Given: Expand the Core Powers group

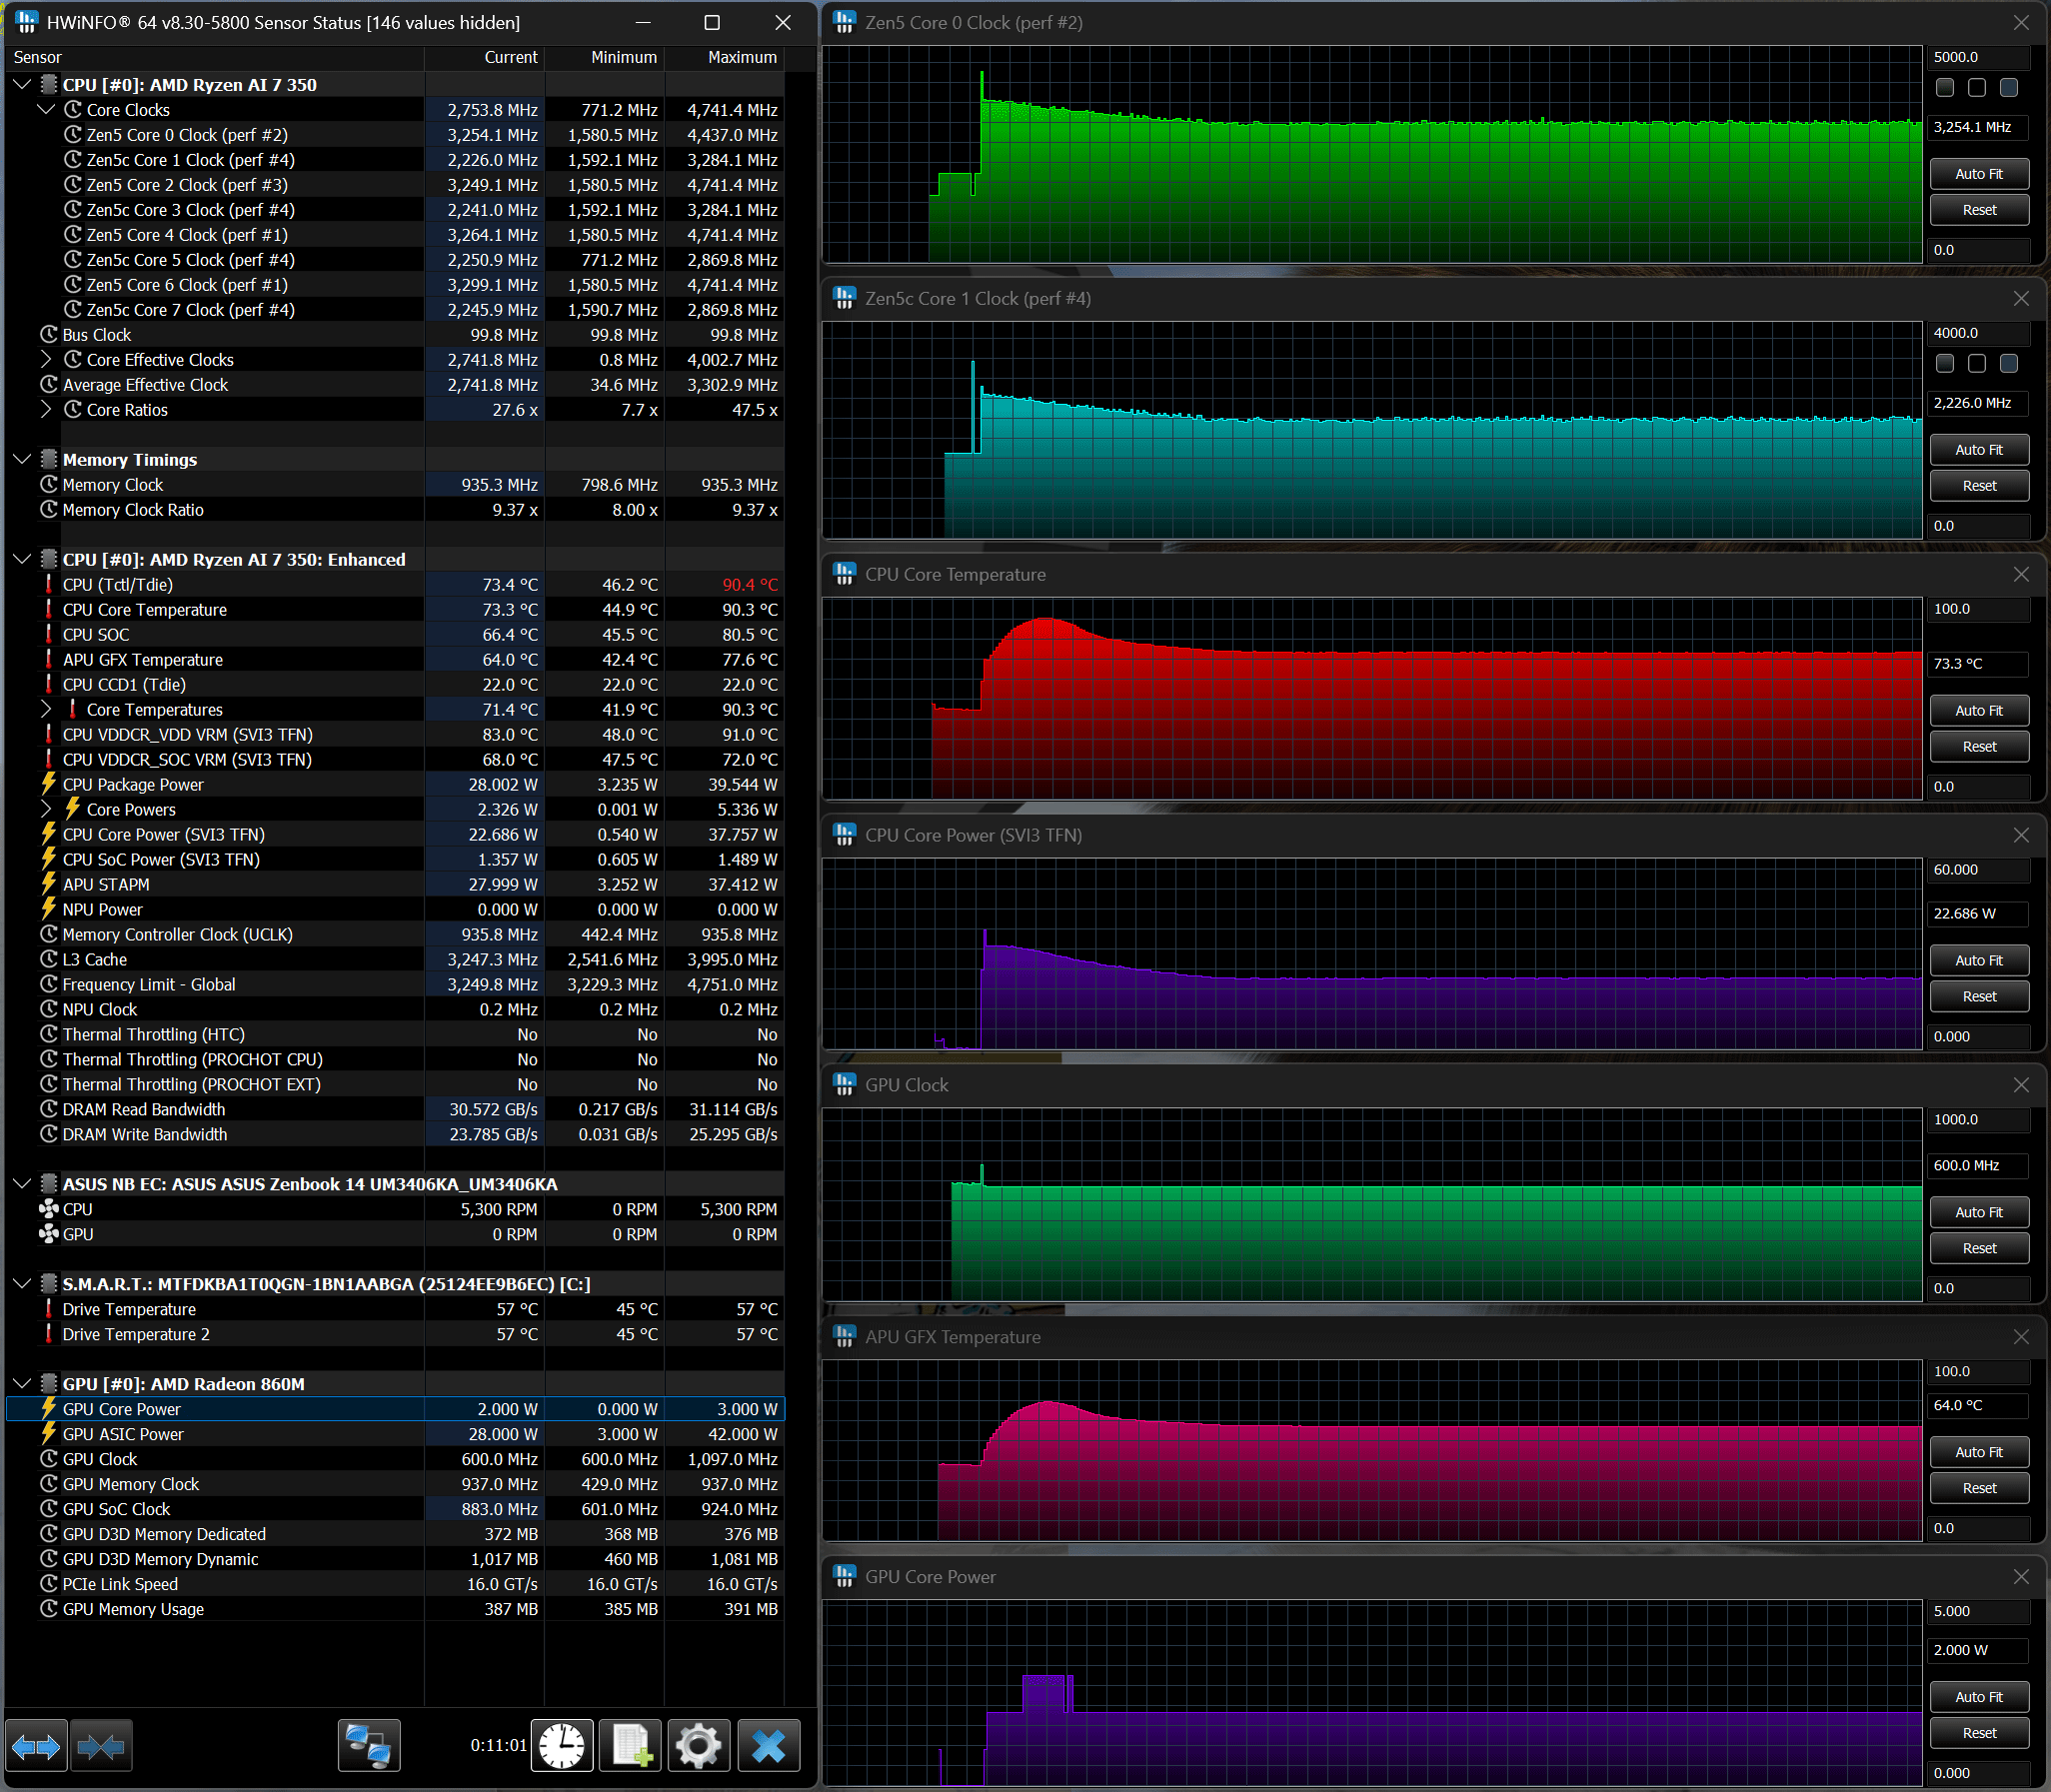Looking at the screenshot, I should (46, 810).
